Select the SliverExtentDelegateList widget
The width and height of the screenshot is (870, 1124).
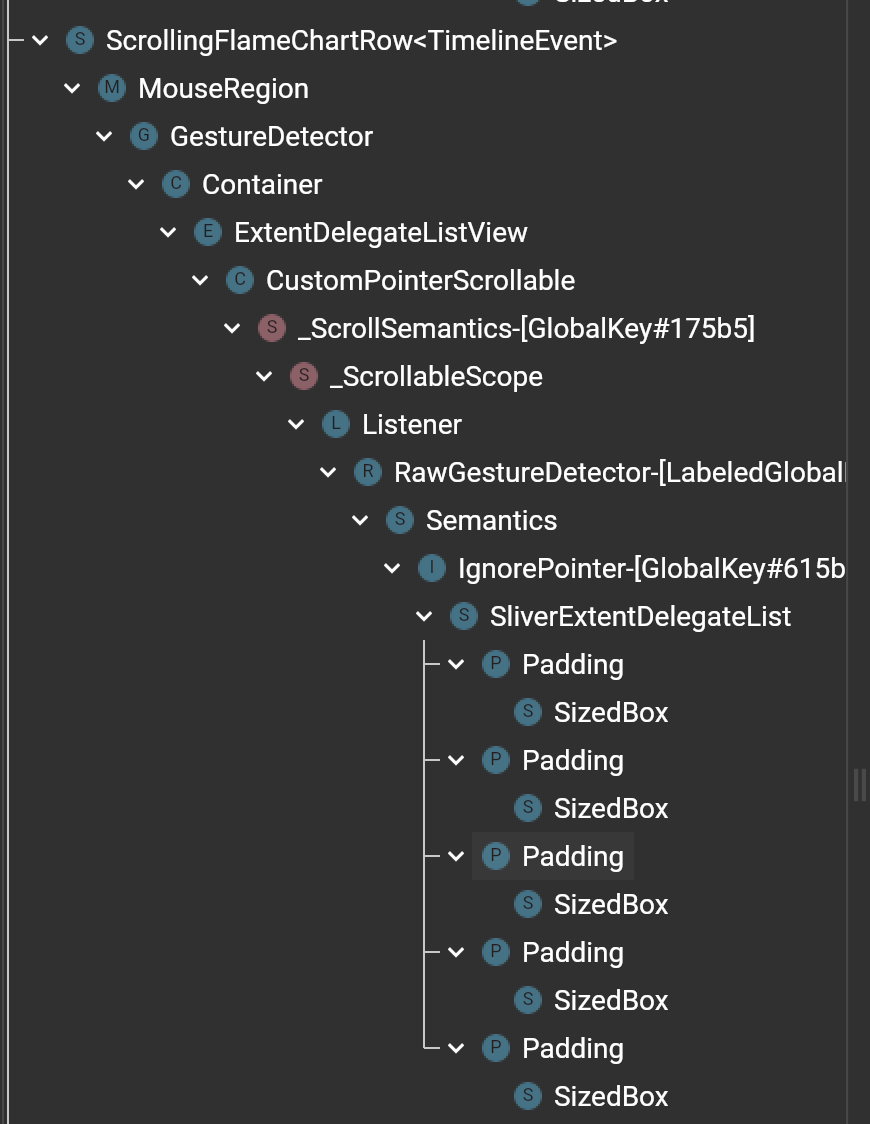click(640, 616)
